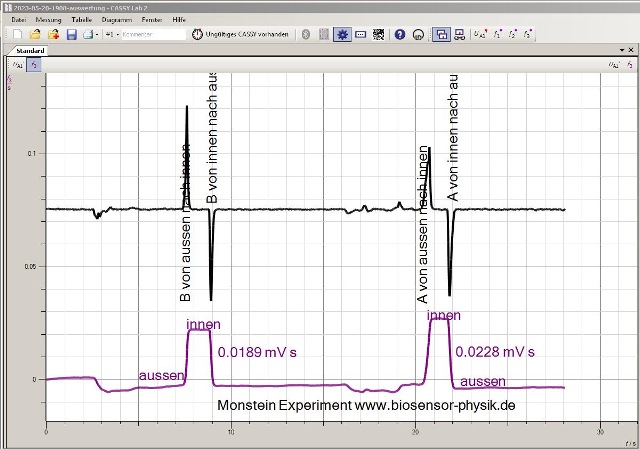Click the Print icon in the toolbar
Image resolution: width=640 pixels, height=449 pixels.
pyautogui.click(x=87, y=34)
